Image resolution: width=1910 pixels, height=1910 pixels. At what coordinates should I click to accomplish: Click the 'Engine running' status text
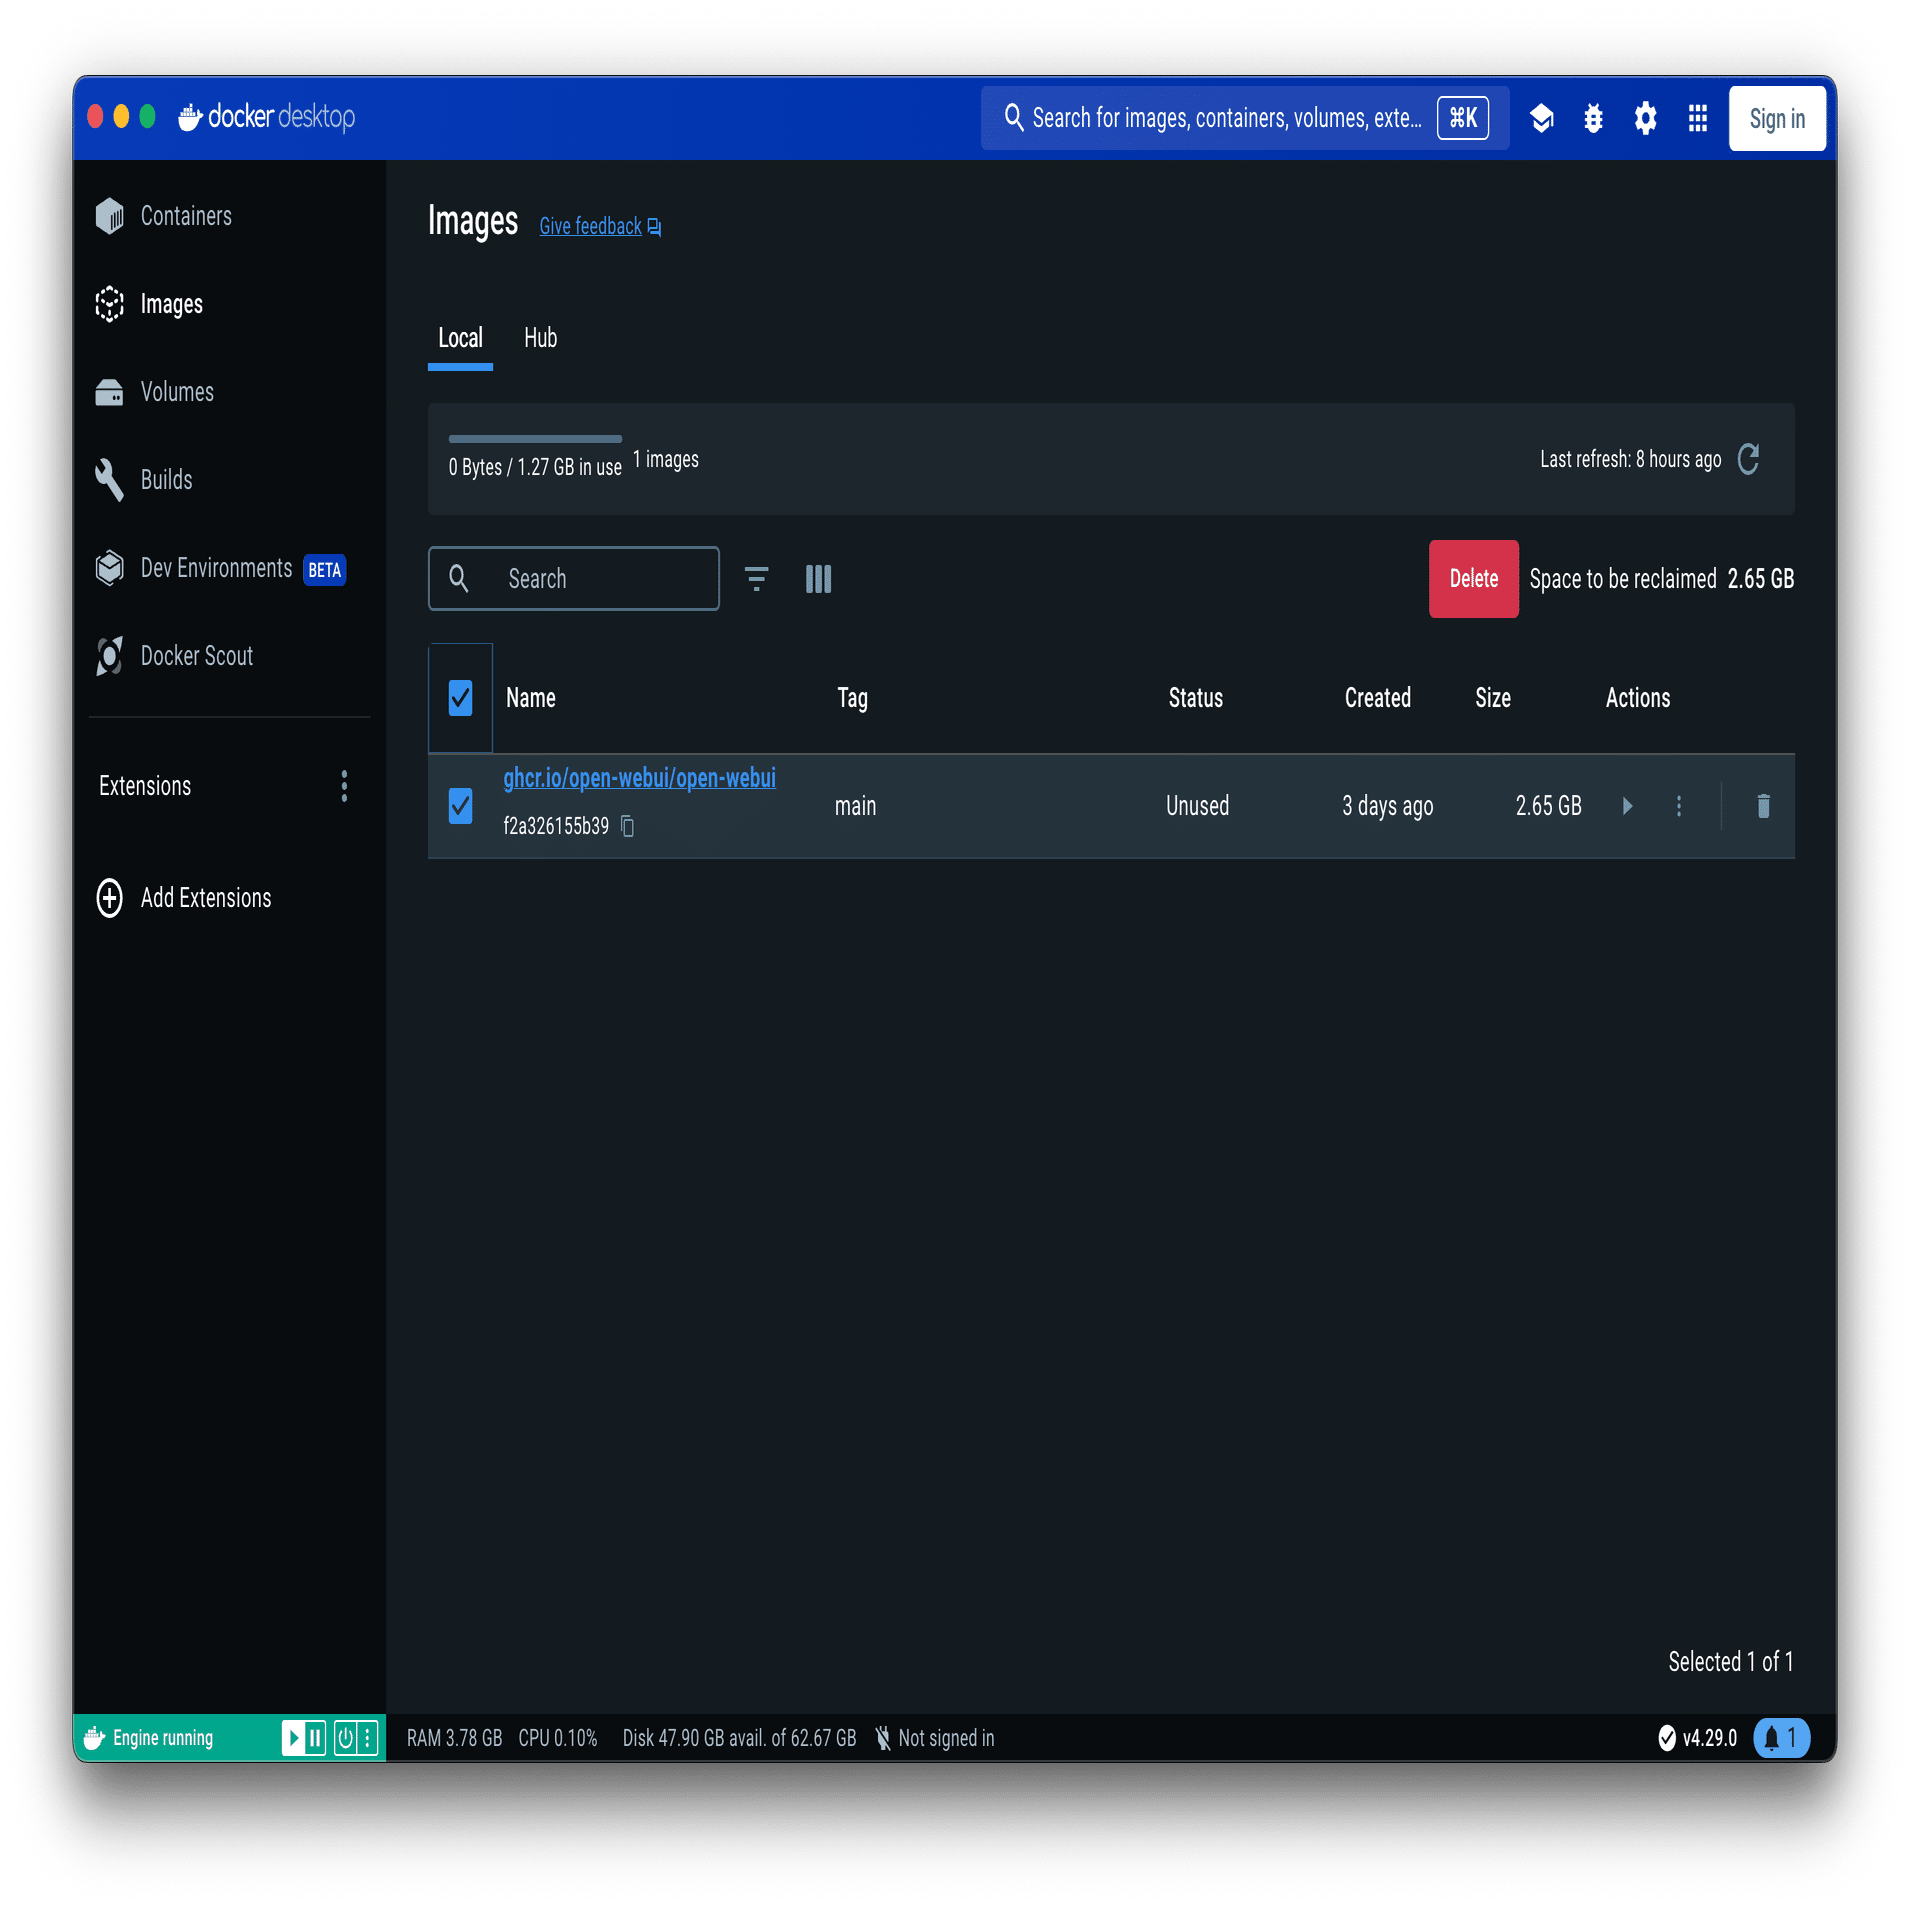(163, 1738)
